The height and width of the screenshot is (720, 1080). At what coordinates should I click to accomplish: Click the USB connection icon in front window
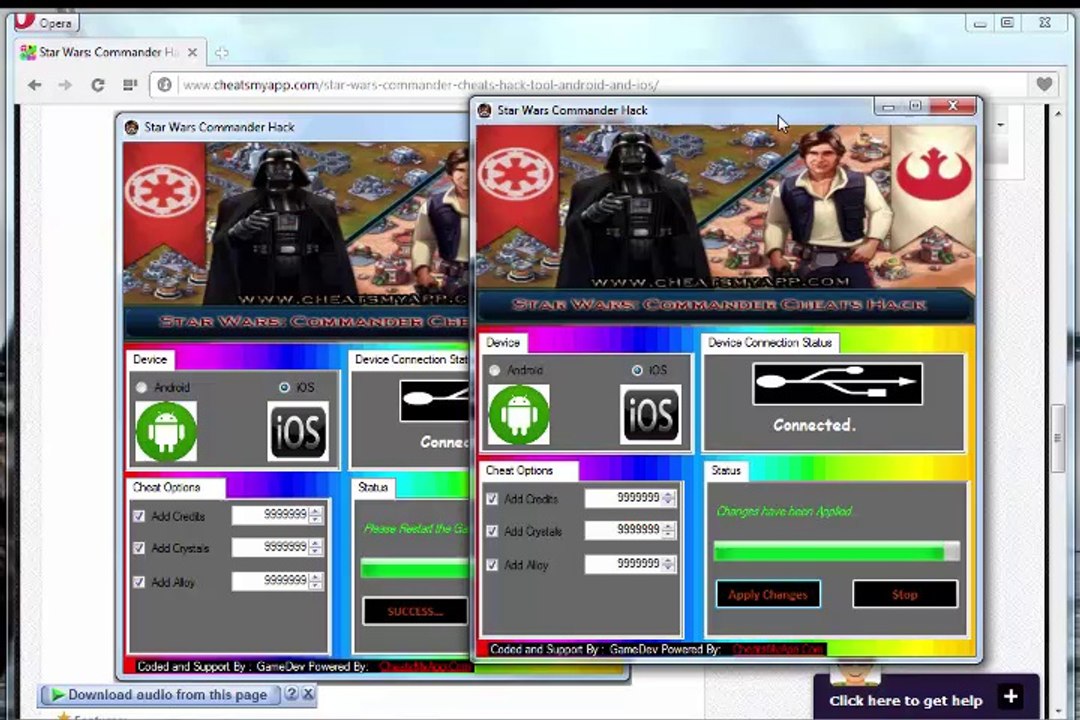(x=838, y=384)
